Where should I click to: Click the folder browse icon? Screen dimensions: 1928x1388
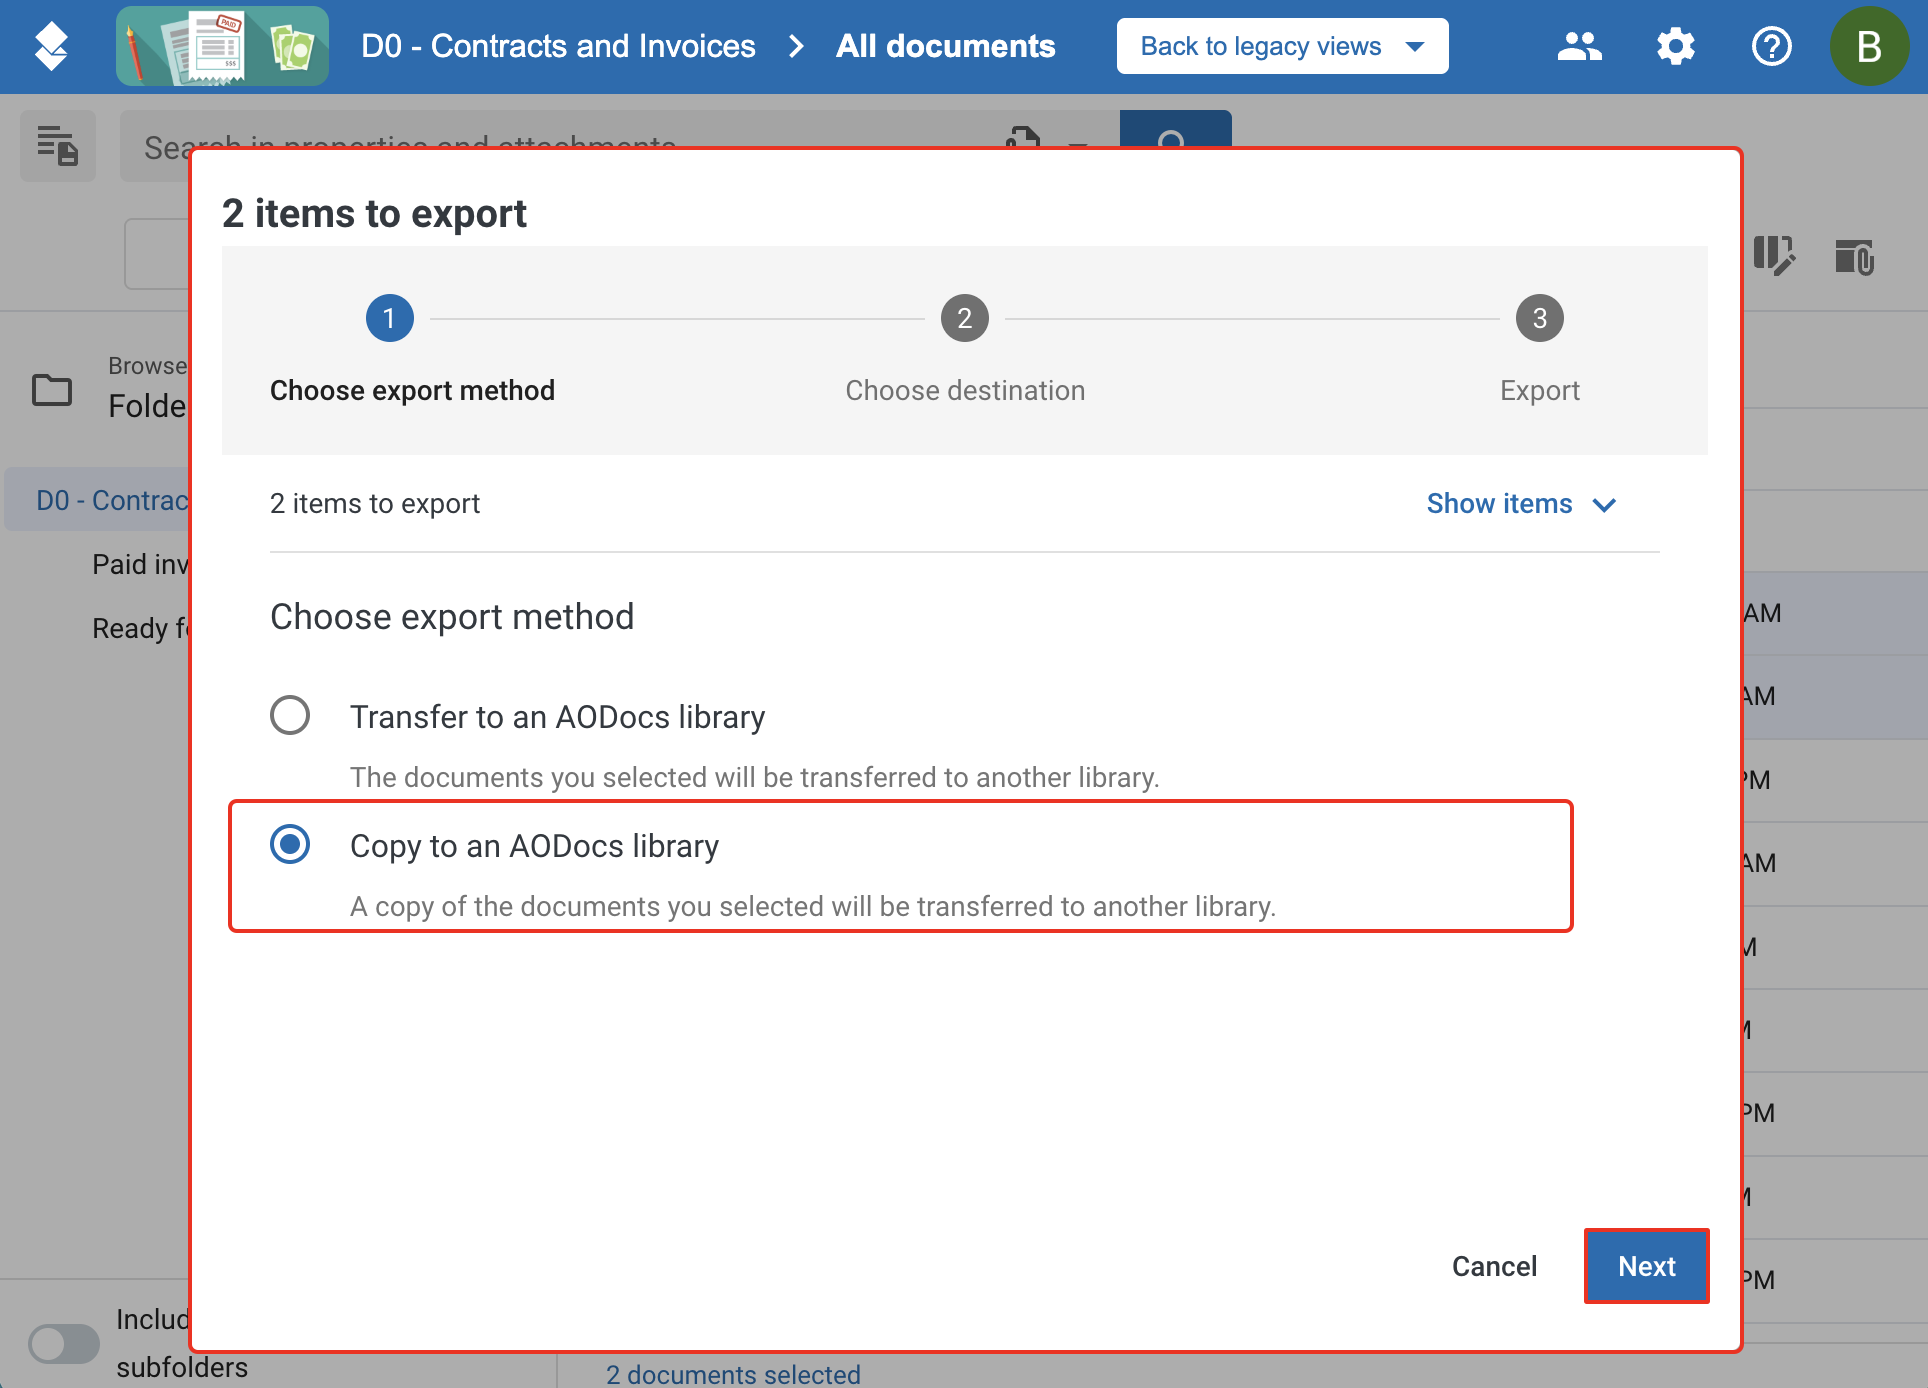pyautogui.click(x=52, y=389)
